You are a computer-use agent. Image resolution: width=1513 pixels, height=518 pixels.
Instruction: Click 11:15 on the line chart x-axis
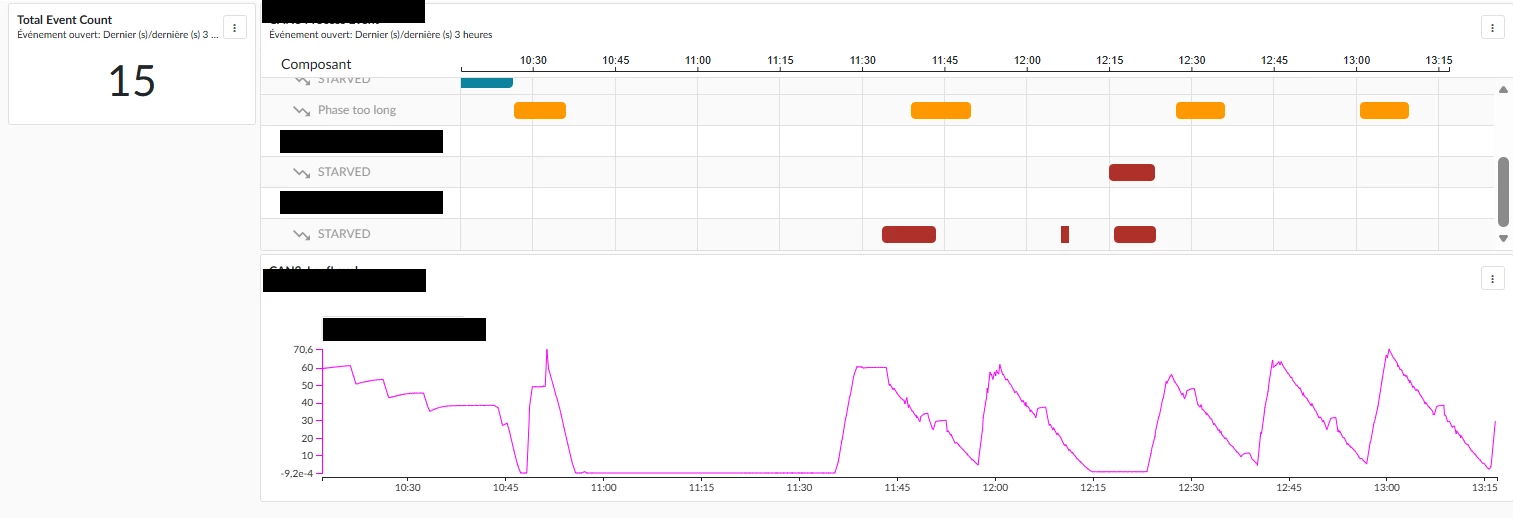[x=701, y=488]
